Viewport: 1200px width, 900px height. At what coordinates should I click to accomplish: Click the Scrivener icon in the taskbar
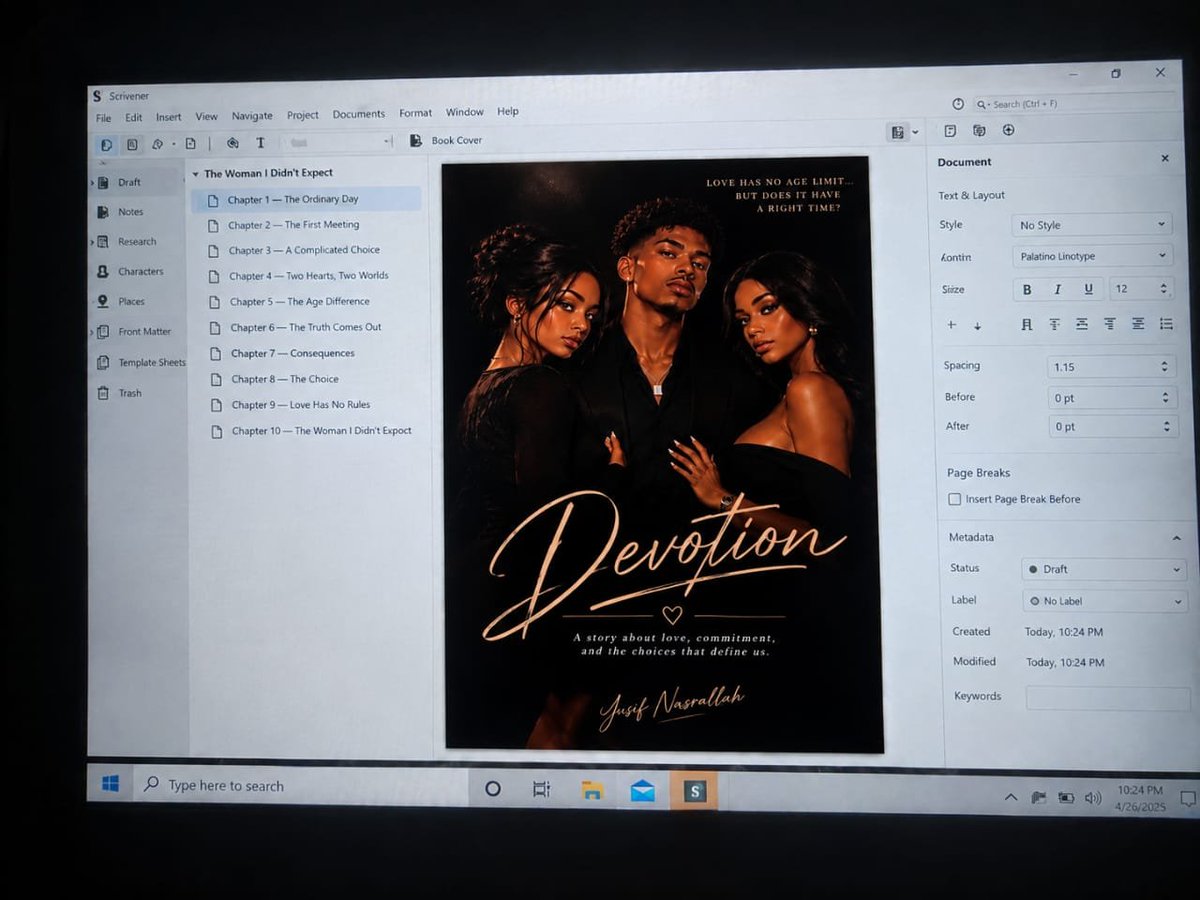click(695, 792)
